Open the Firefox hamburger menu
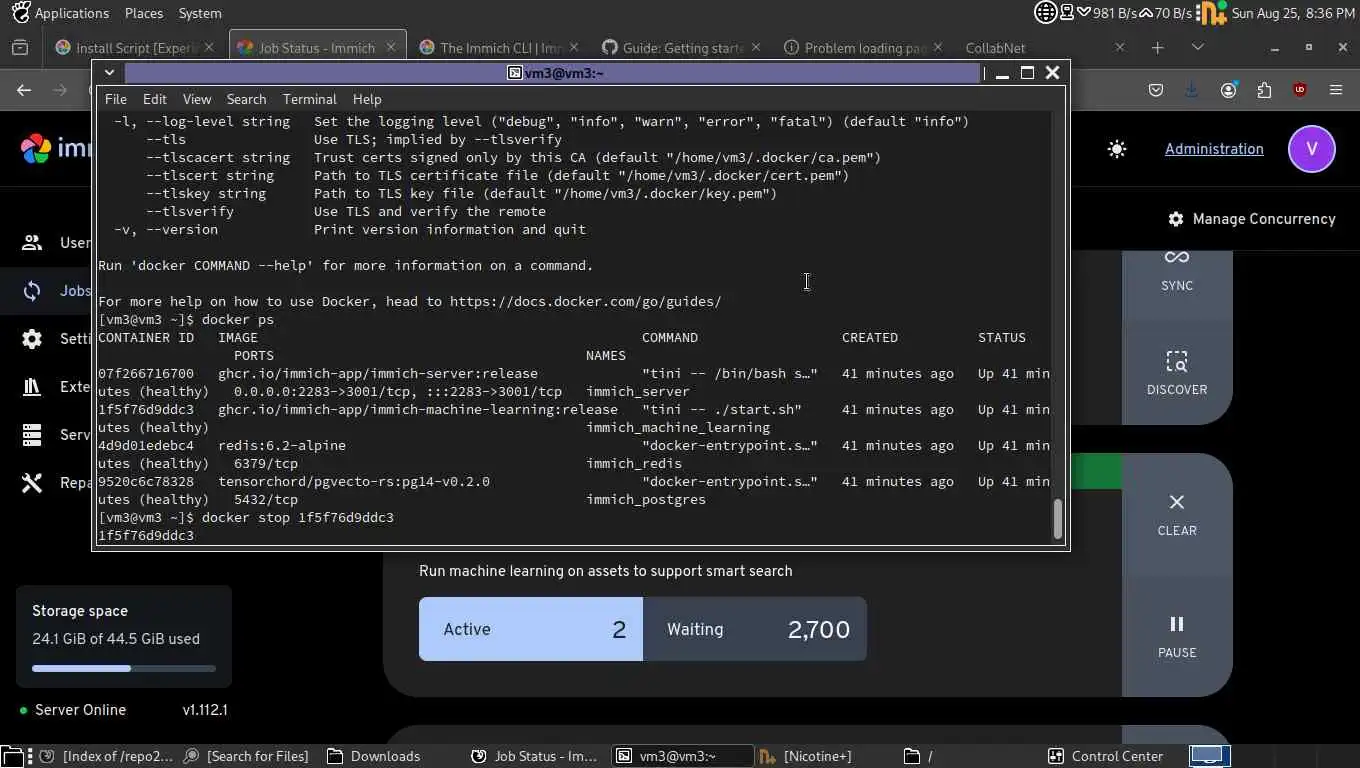 click(1336, 90)
